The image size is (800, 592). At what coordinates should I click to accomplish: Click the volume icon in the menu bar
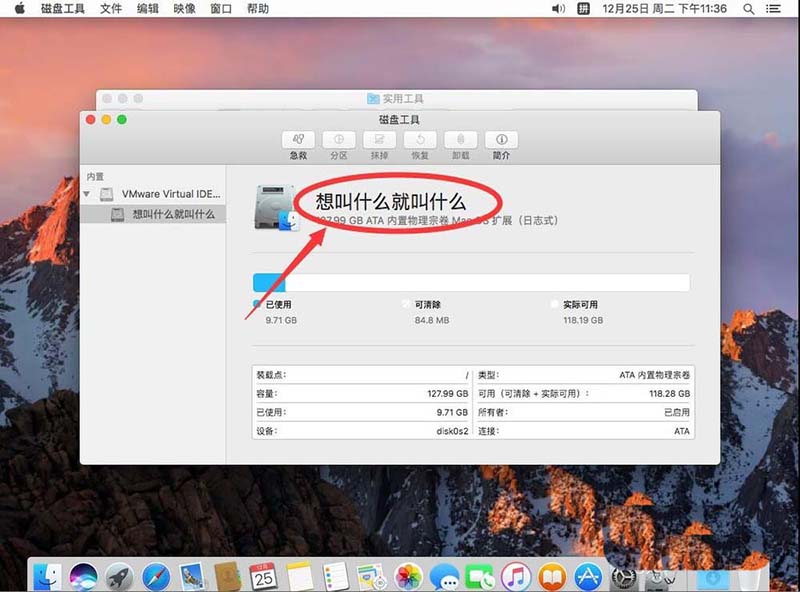point(558,8)
